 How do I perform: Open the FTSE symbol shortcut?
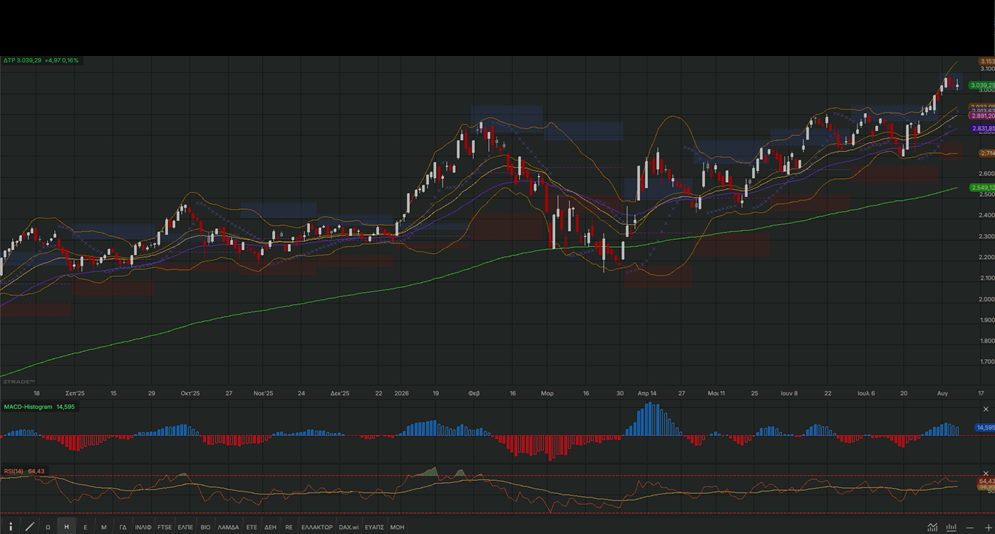(164, 527)
